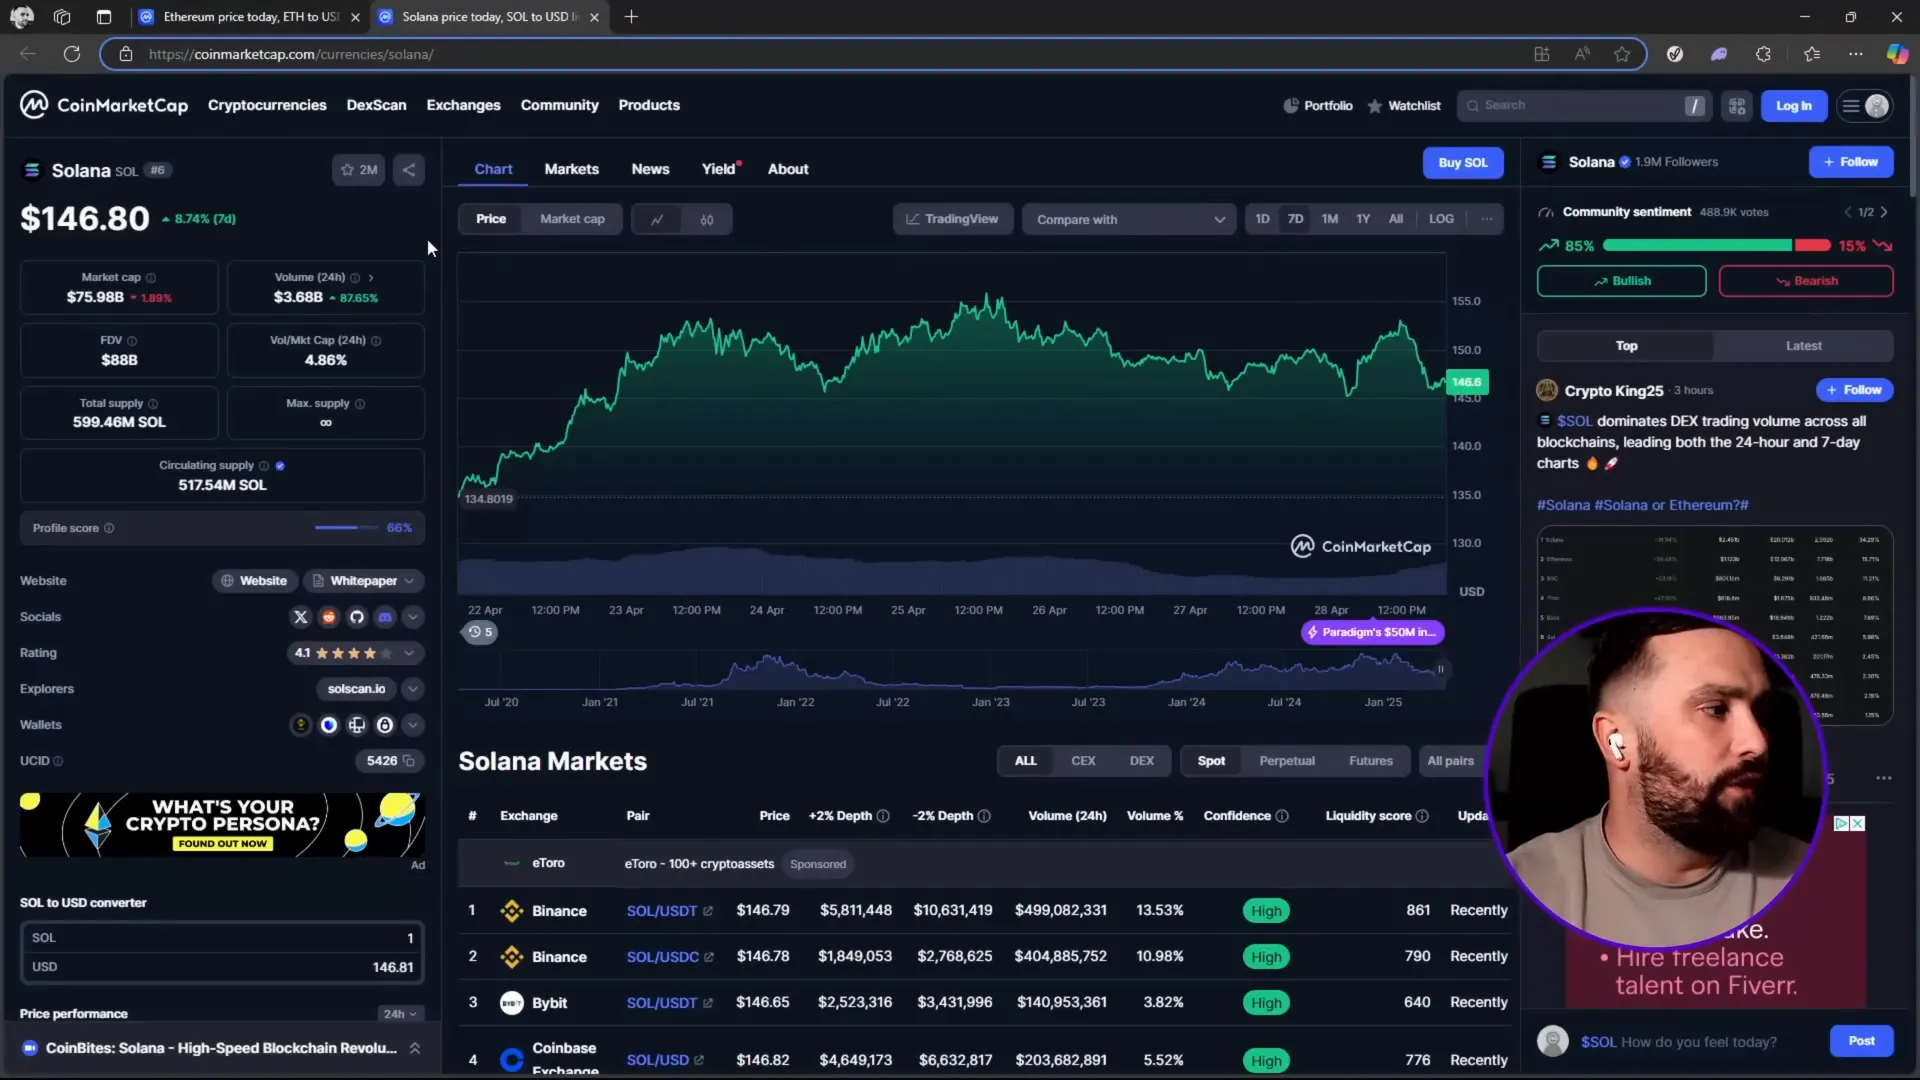Expand the Explorers list chevron

[413, 689]
